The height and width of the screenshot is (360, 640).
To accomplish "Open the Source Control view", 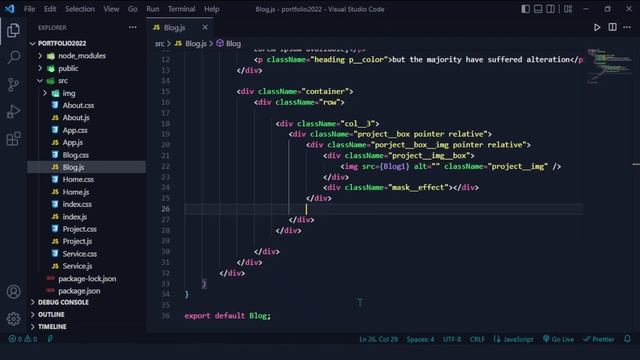I will click(13, 84).
